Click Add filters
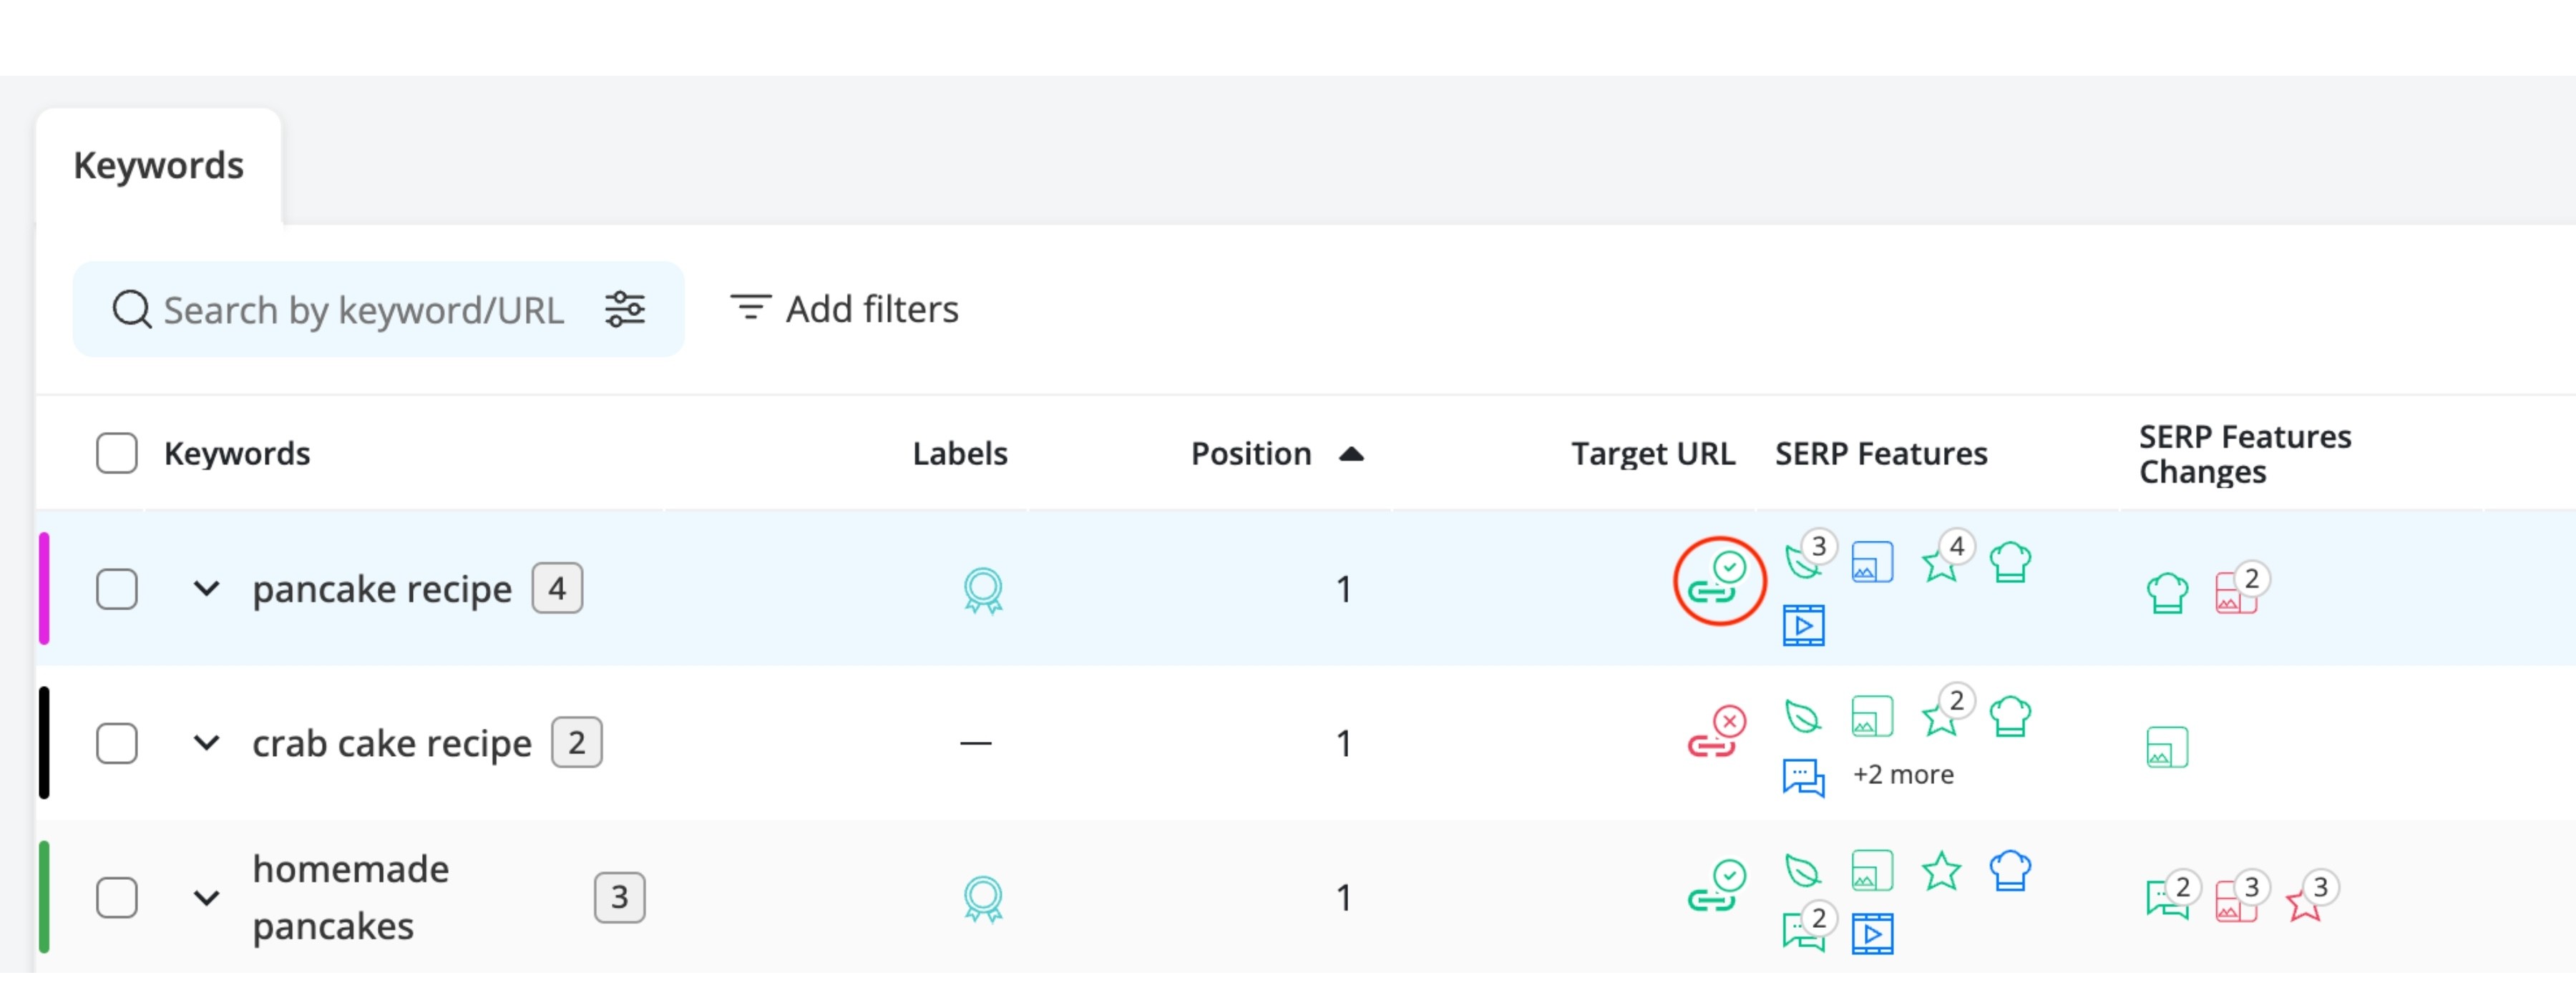2576x985 pixels. coord(845,309)
